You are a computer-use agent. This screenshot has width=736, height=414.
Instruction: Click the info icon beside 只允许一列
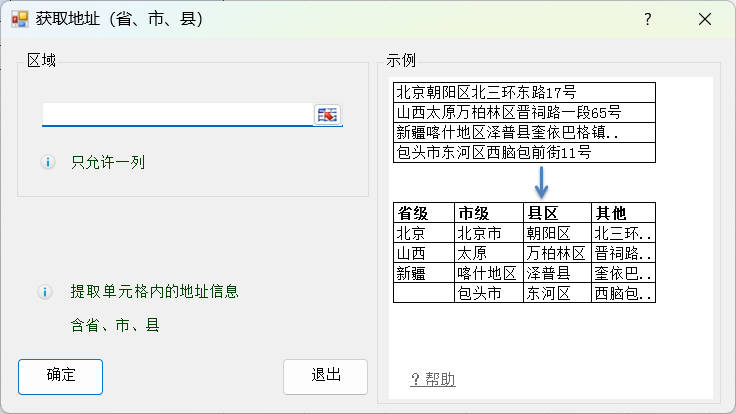[47, 162]
